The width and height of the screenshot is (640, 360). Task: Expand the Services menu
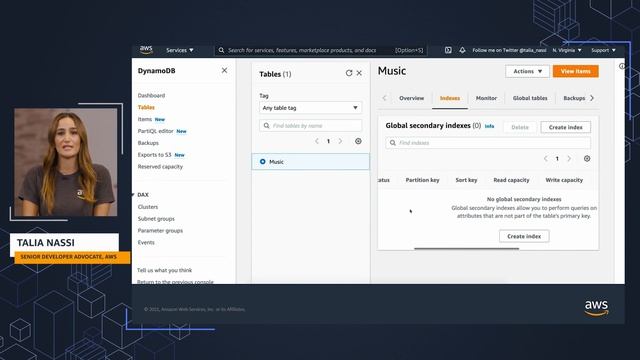point(180,50)
